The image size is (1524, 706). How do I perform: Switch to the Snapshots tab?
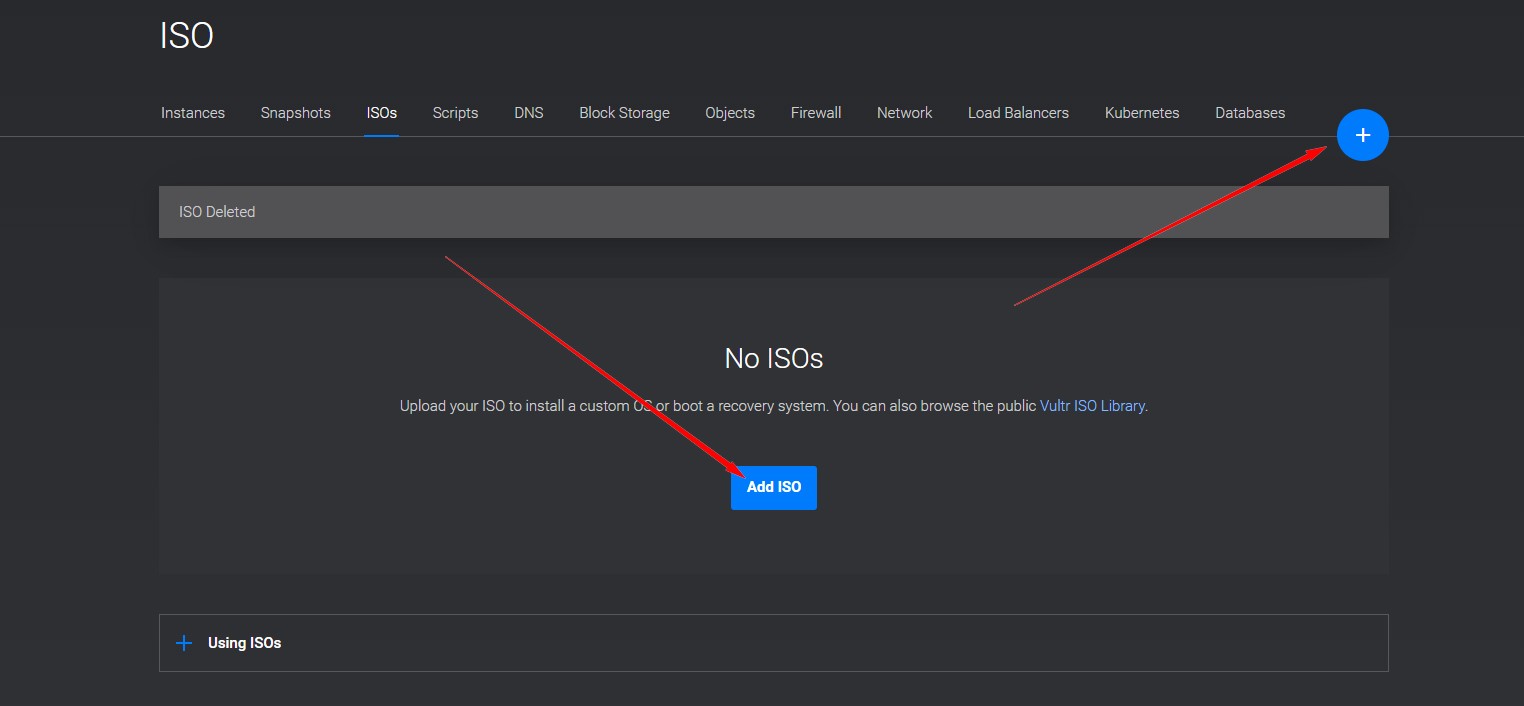[x=295, y=113]
